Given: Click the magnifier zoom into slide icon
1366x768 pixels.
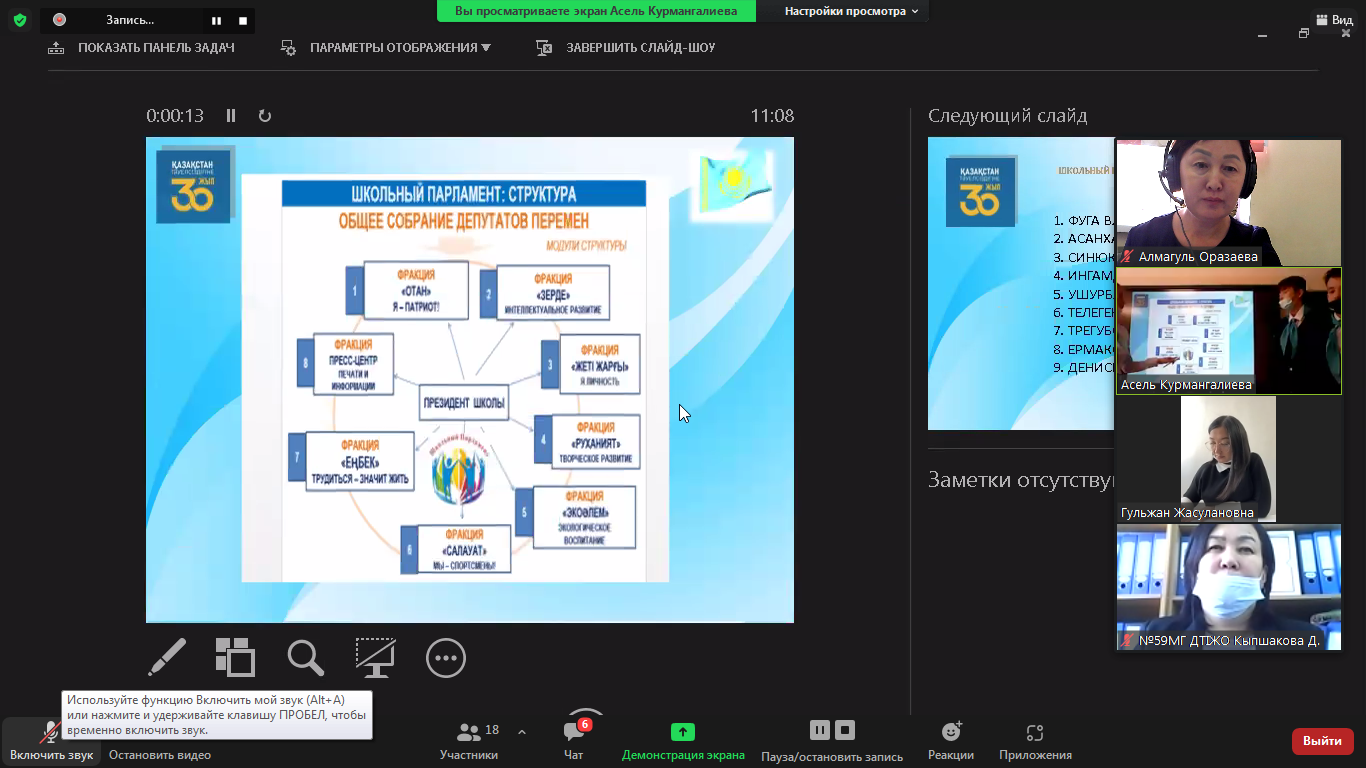Looking at the screenshot, I should click(305, 658).
